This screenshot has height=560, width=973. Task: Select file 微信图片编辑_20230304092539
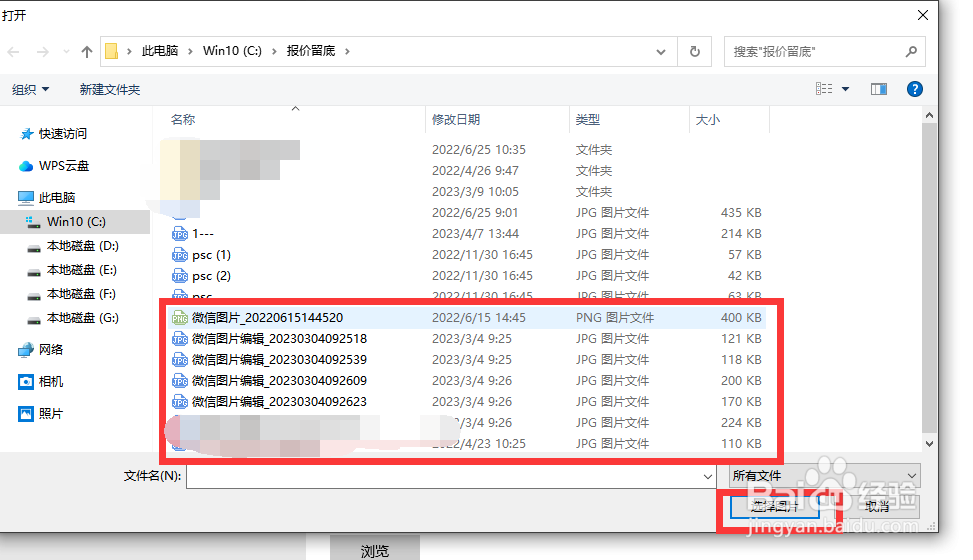coord(279,360)
